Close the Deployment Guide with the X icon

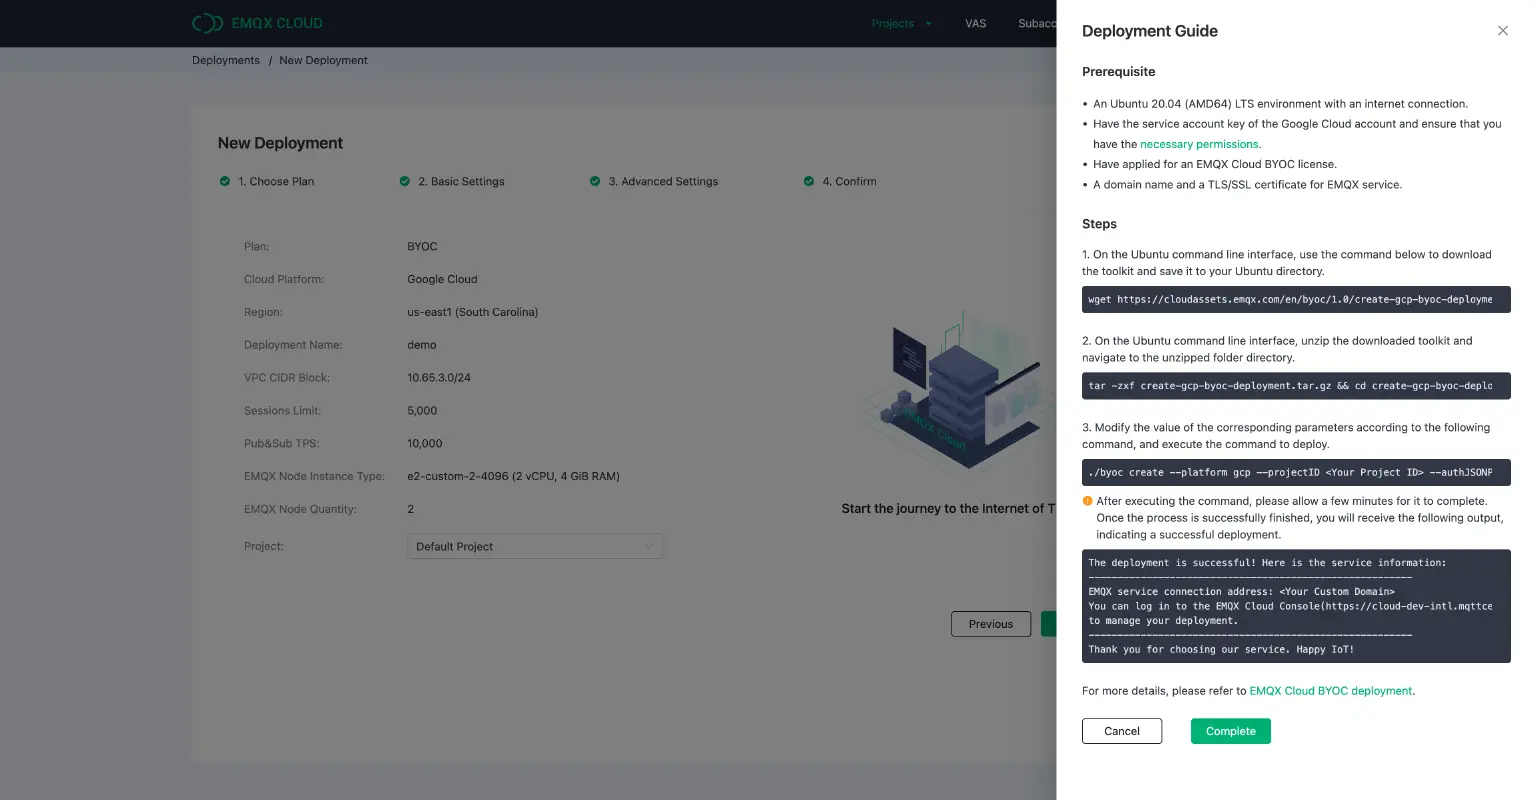coord(1502,31)
